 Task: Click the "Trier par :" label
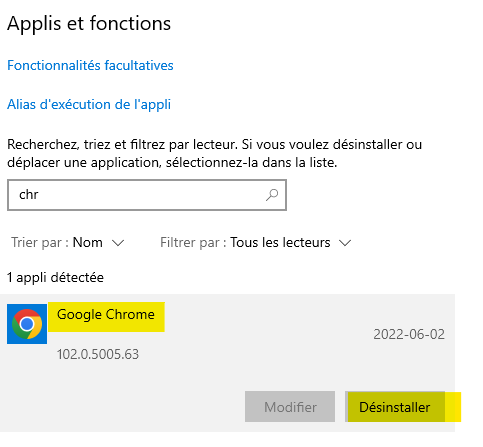[40, 243]
